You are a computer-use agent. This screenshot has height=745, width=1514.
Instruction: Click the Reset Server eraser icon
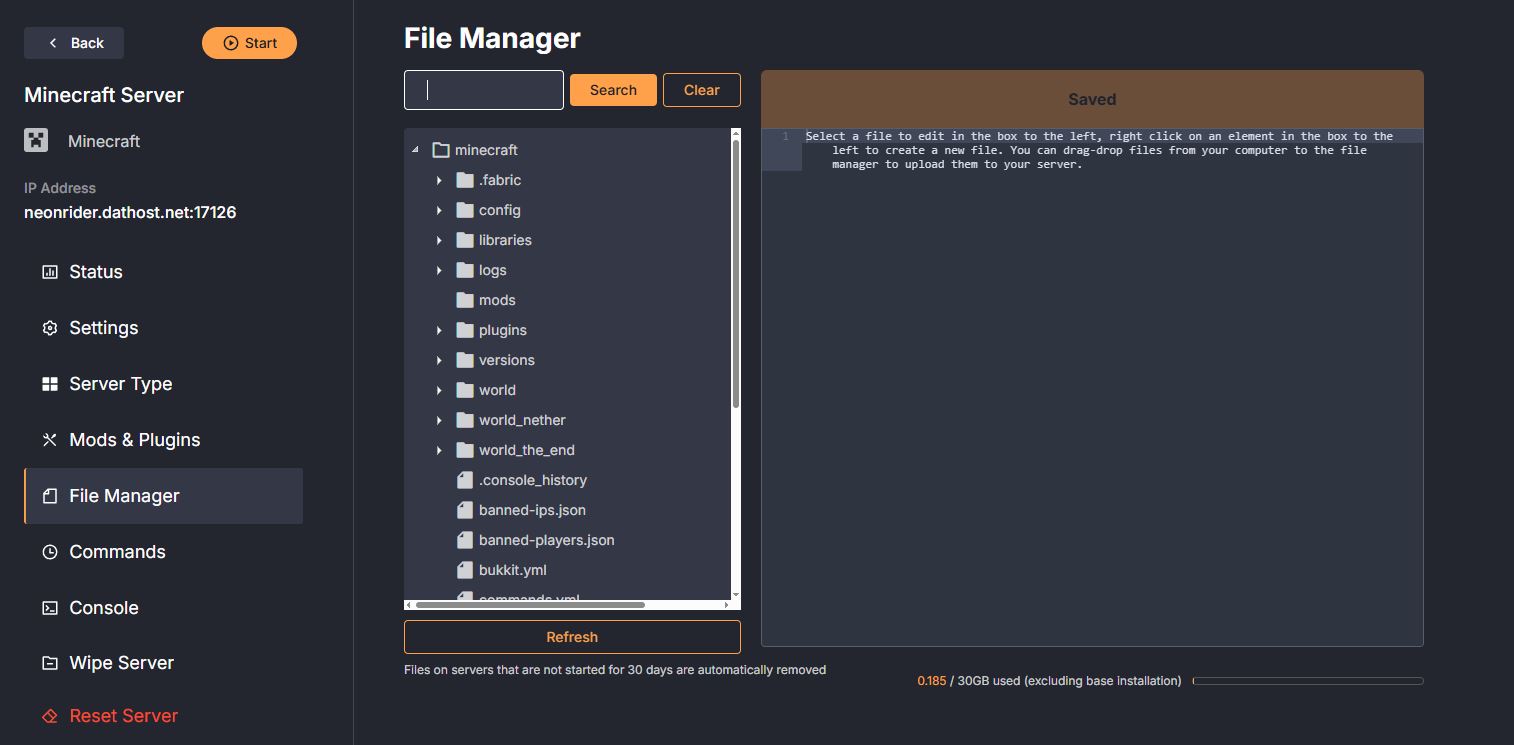coord(49,716)
